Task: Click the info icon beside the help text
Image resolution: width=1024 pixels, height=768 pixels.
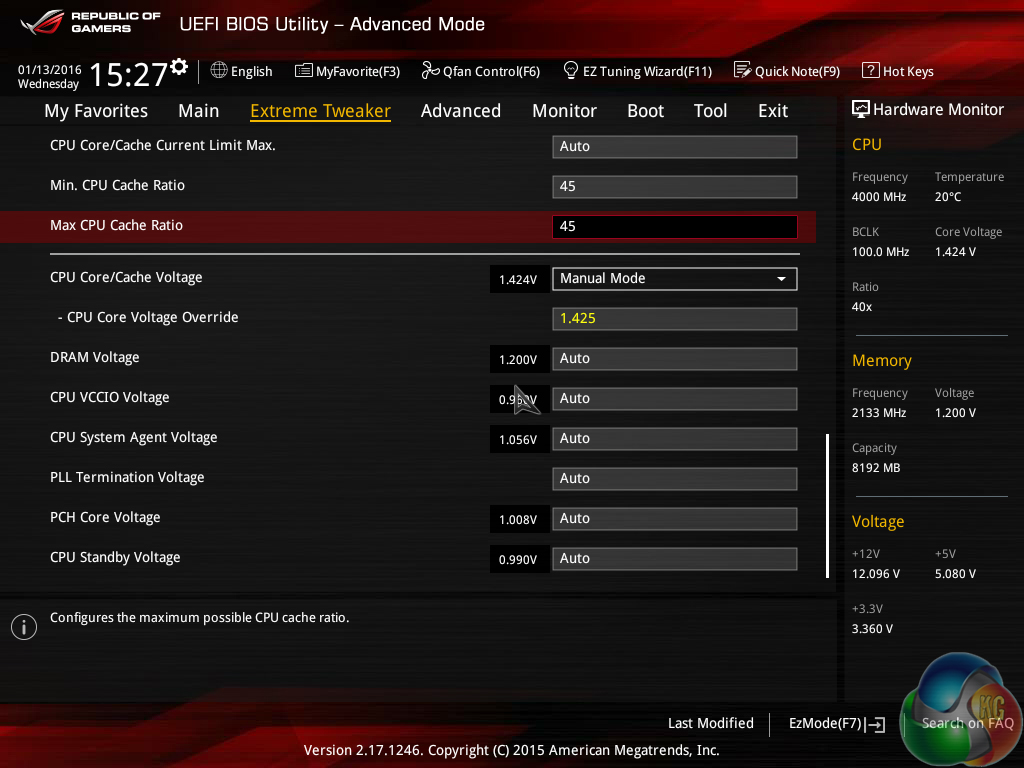Action: click(24, 627)
